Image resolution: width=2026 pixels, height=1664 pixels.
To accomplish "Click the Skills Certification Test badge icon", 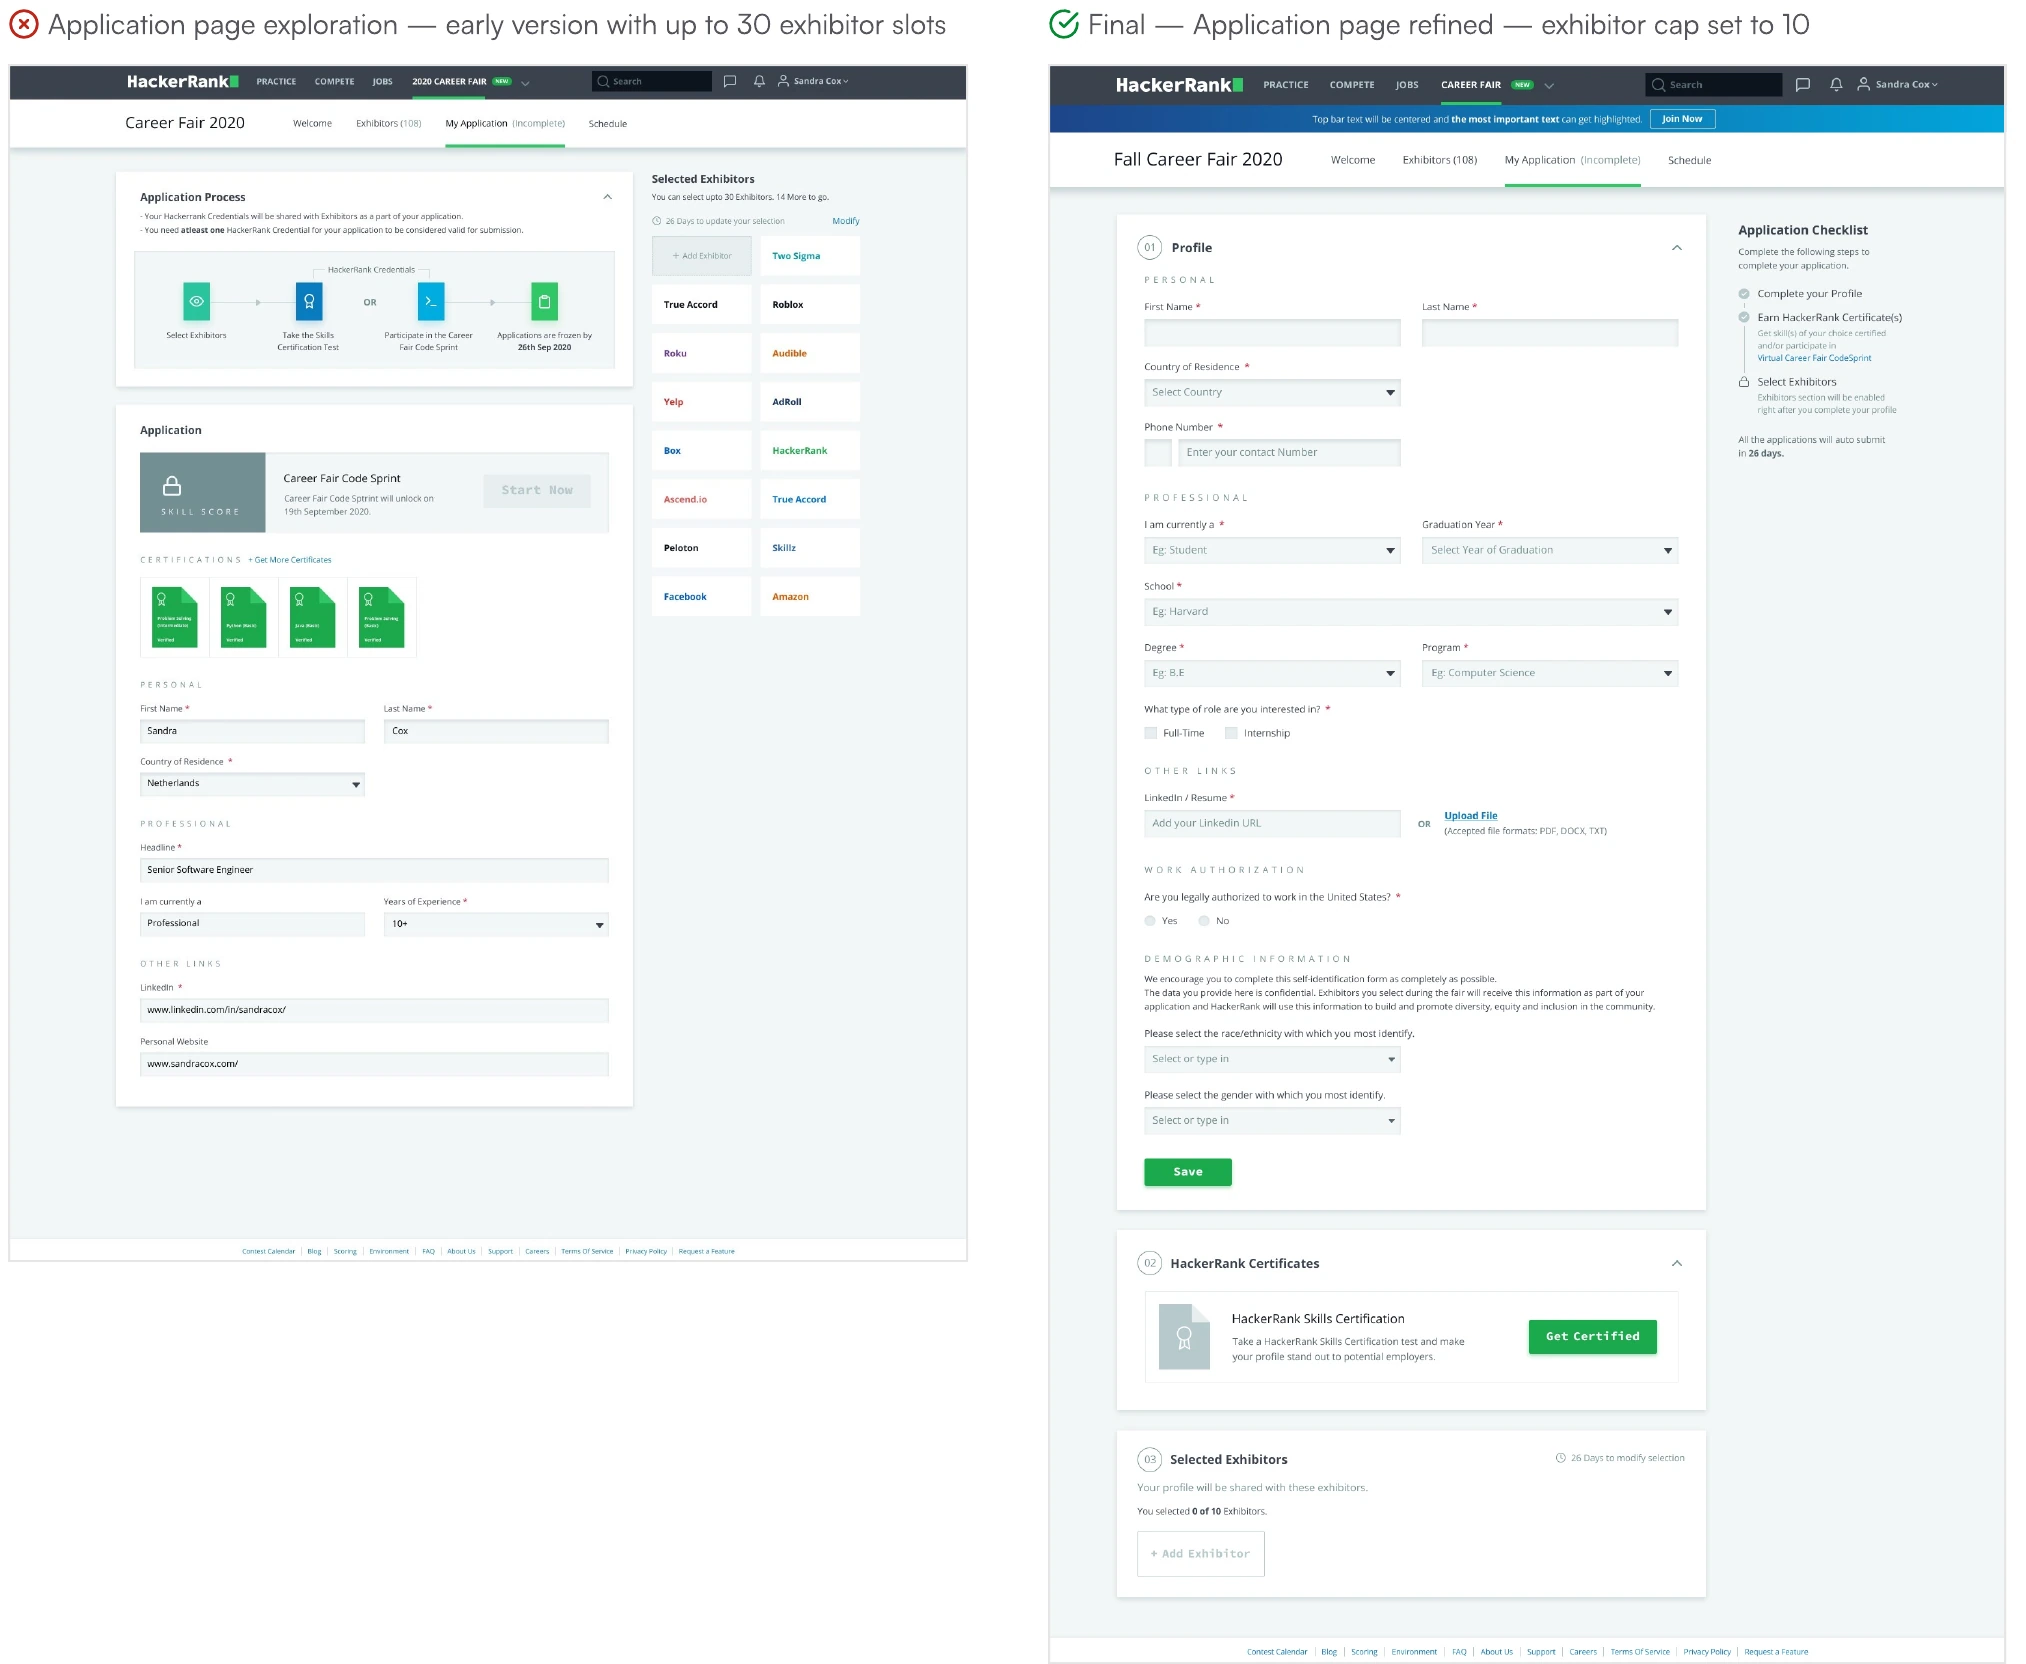I will 309,301.
